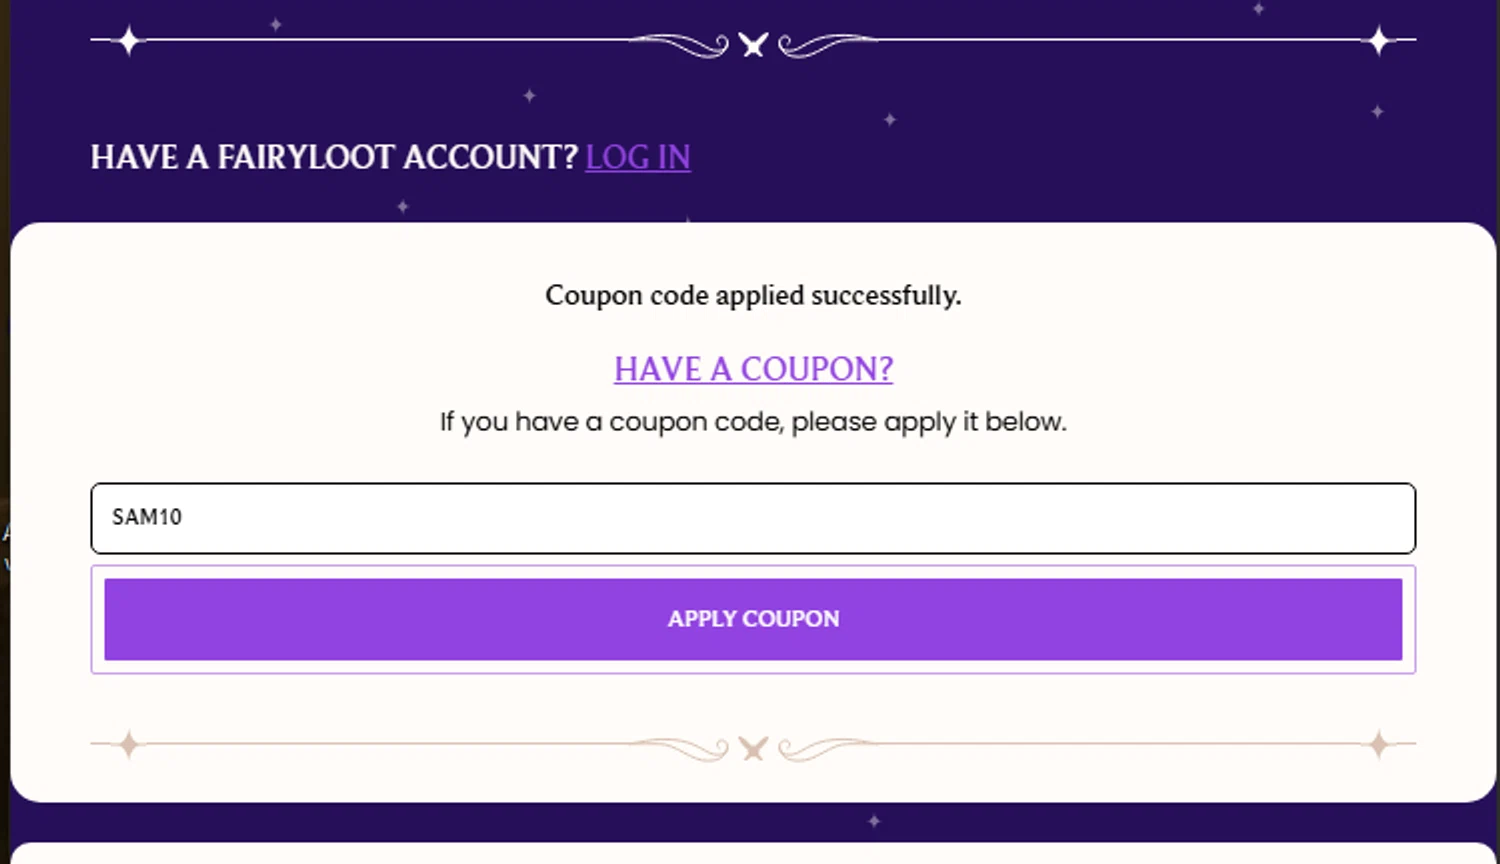Screen dimensions: 1500x864
Task: Click the "If you have a coupon code" instruction text
Action: point(753,422)
